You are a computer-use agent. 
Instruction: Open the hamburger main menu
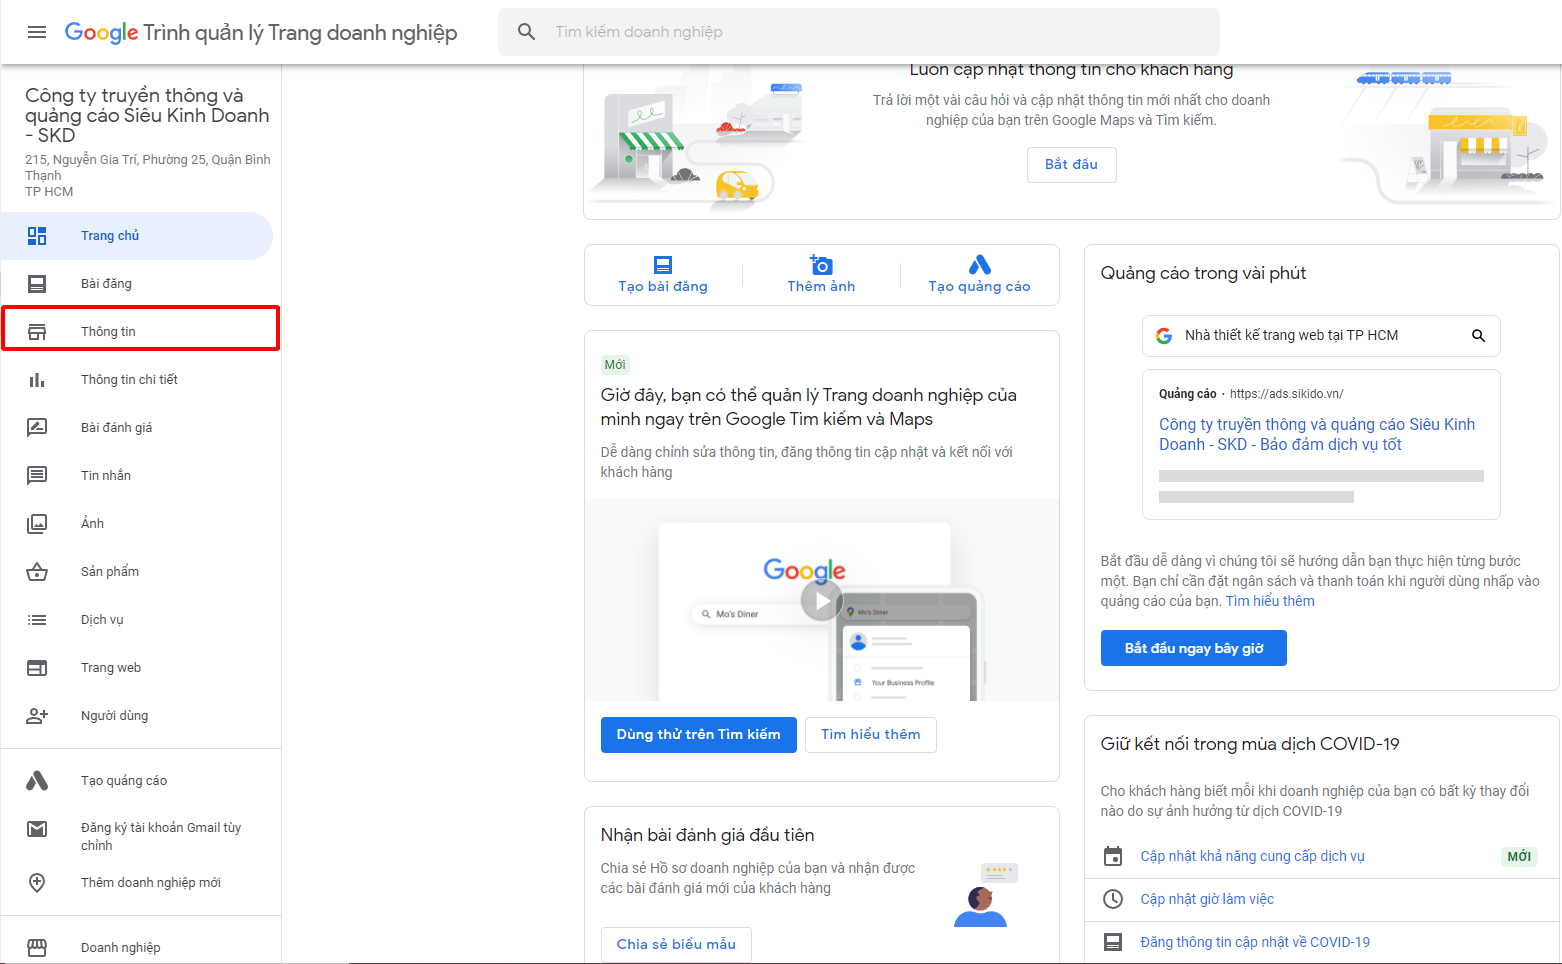pyautogui.click(x=37, y=32)
